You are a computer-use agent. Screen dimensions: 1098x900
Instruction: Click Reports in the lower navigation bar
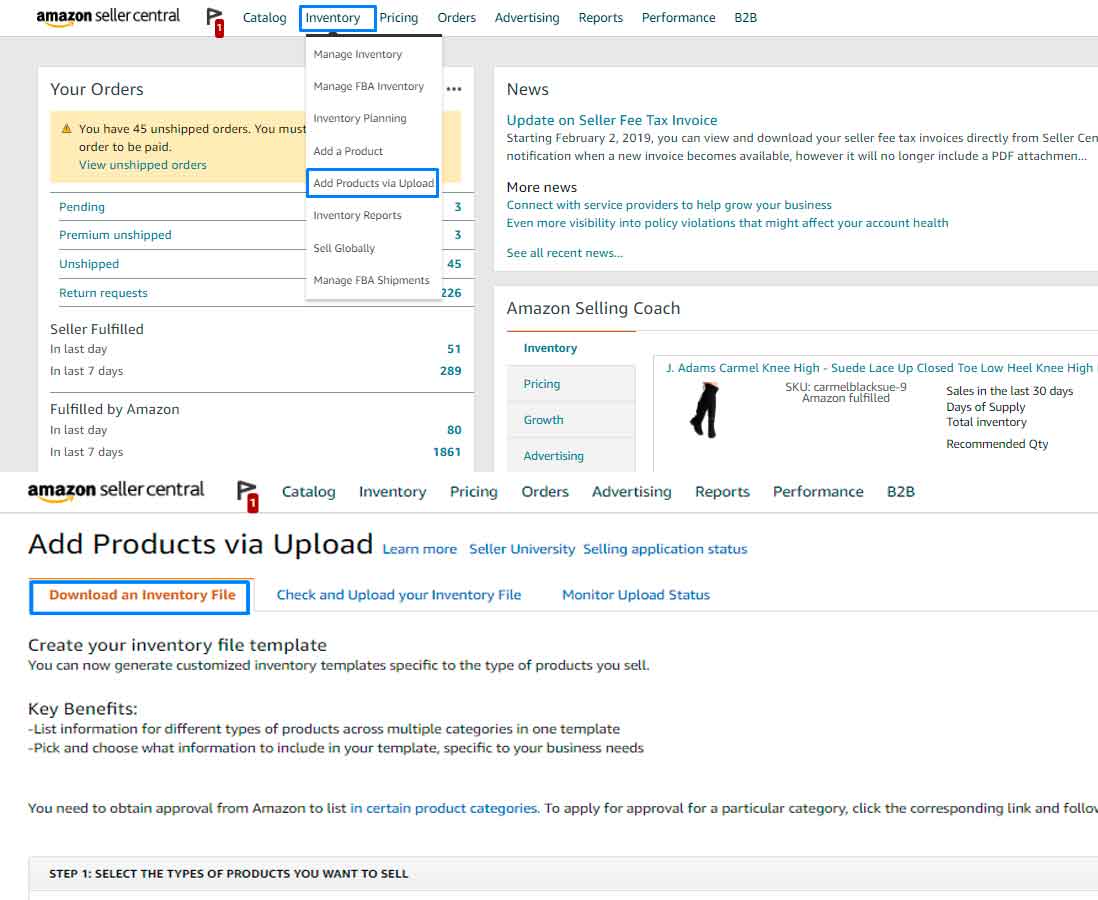pyautogui.click(x=722, y=492)
